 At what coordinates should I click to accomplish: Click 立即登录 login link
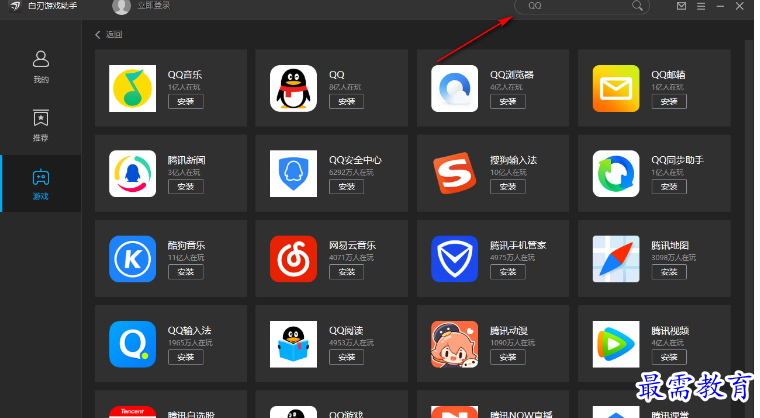(154, 6)
